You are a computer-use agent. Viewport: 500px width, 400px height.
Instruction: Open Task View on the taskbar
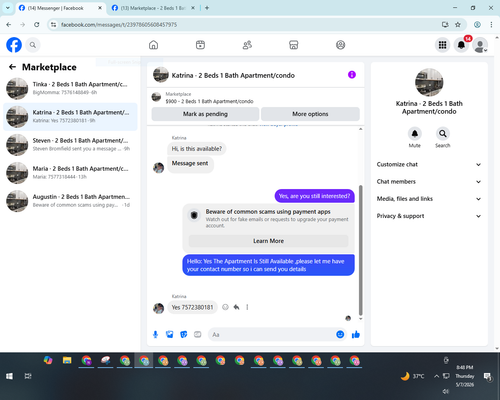28,376
